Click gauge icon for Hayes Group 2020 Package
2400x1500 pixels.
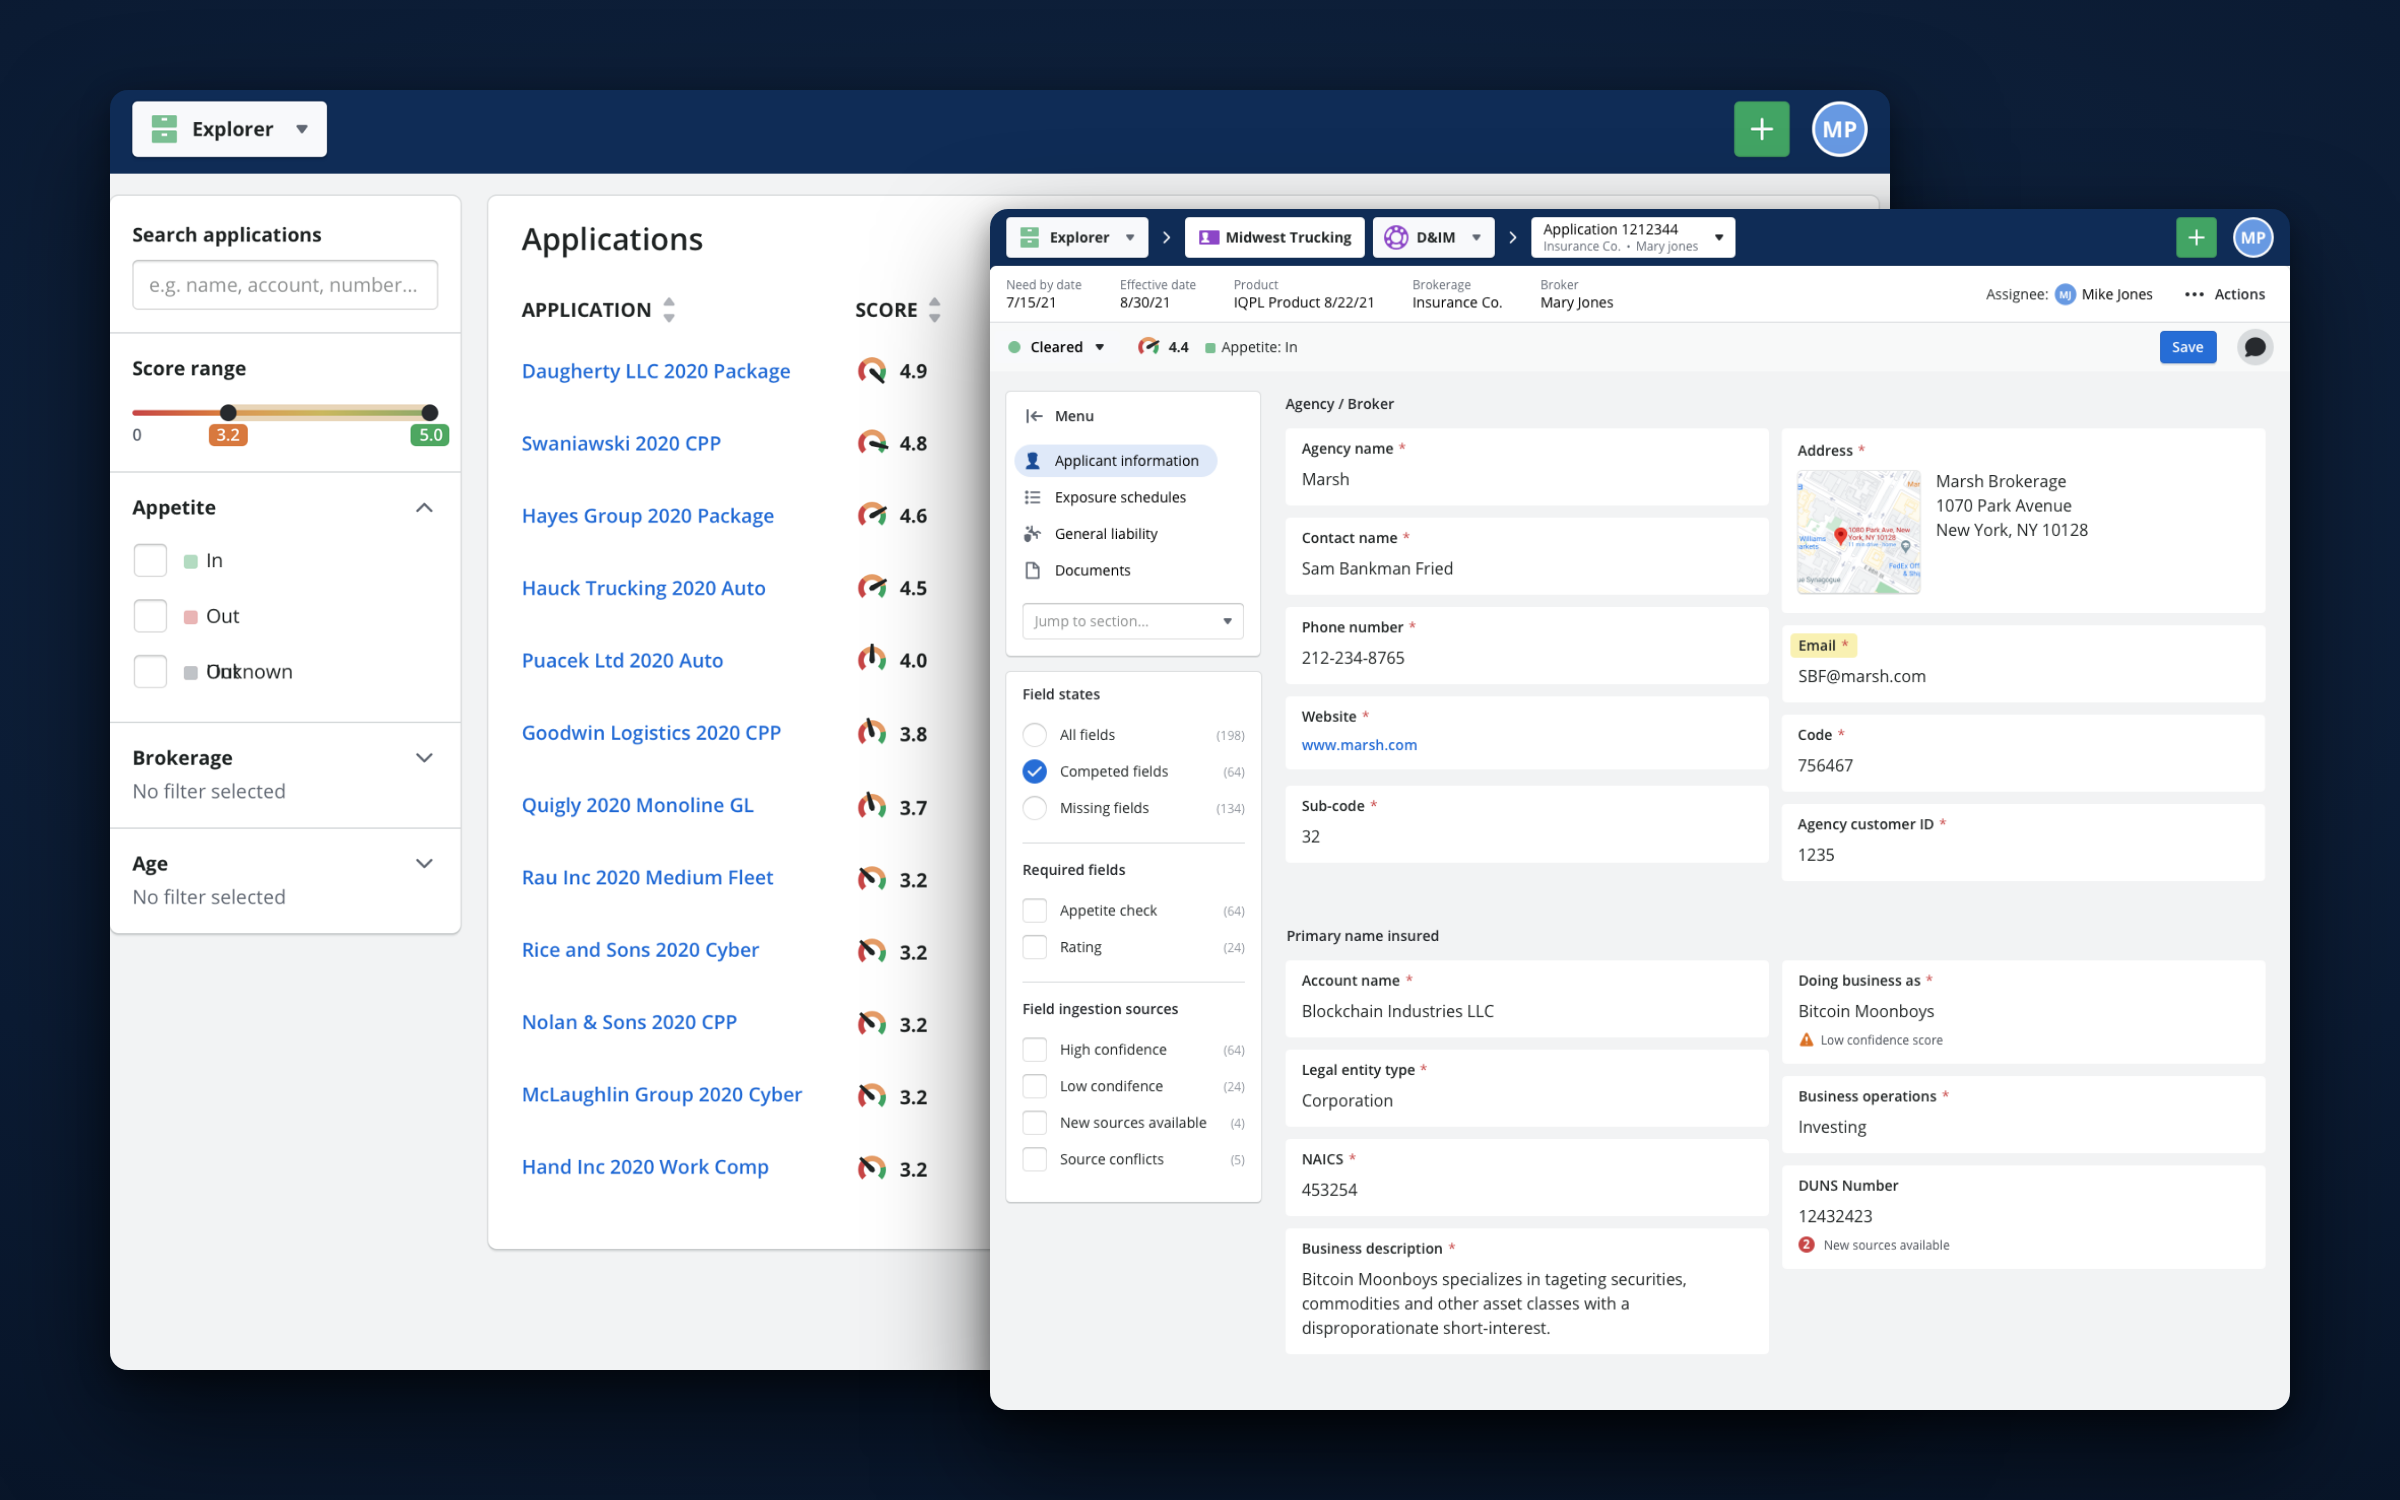[872, 515]
